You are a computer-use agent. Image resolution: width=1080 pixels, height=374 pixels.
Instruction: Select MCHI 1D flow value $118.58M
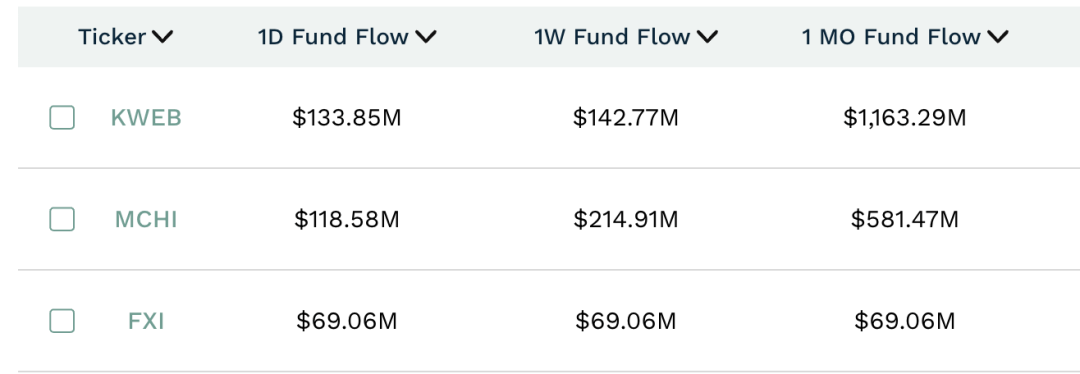tap(346, 220)
